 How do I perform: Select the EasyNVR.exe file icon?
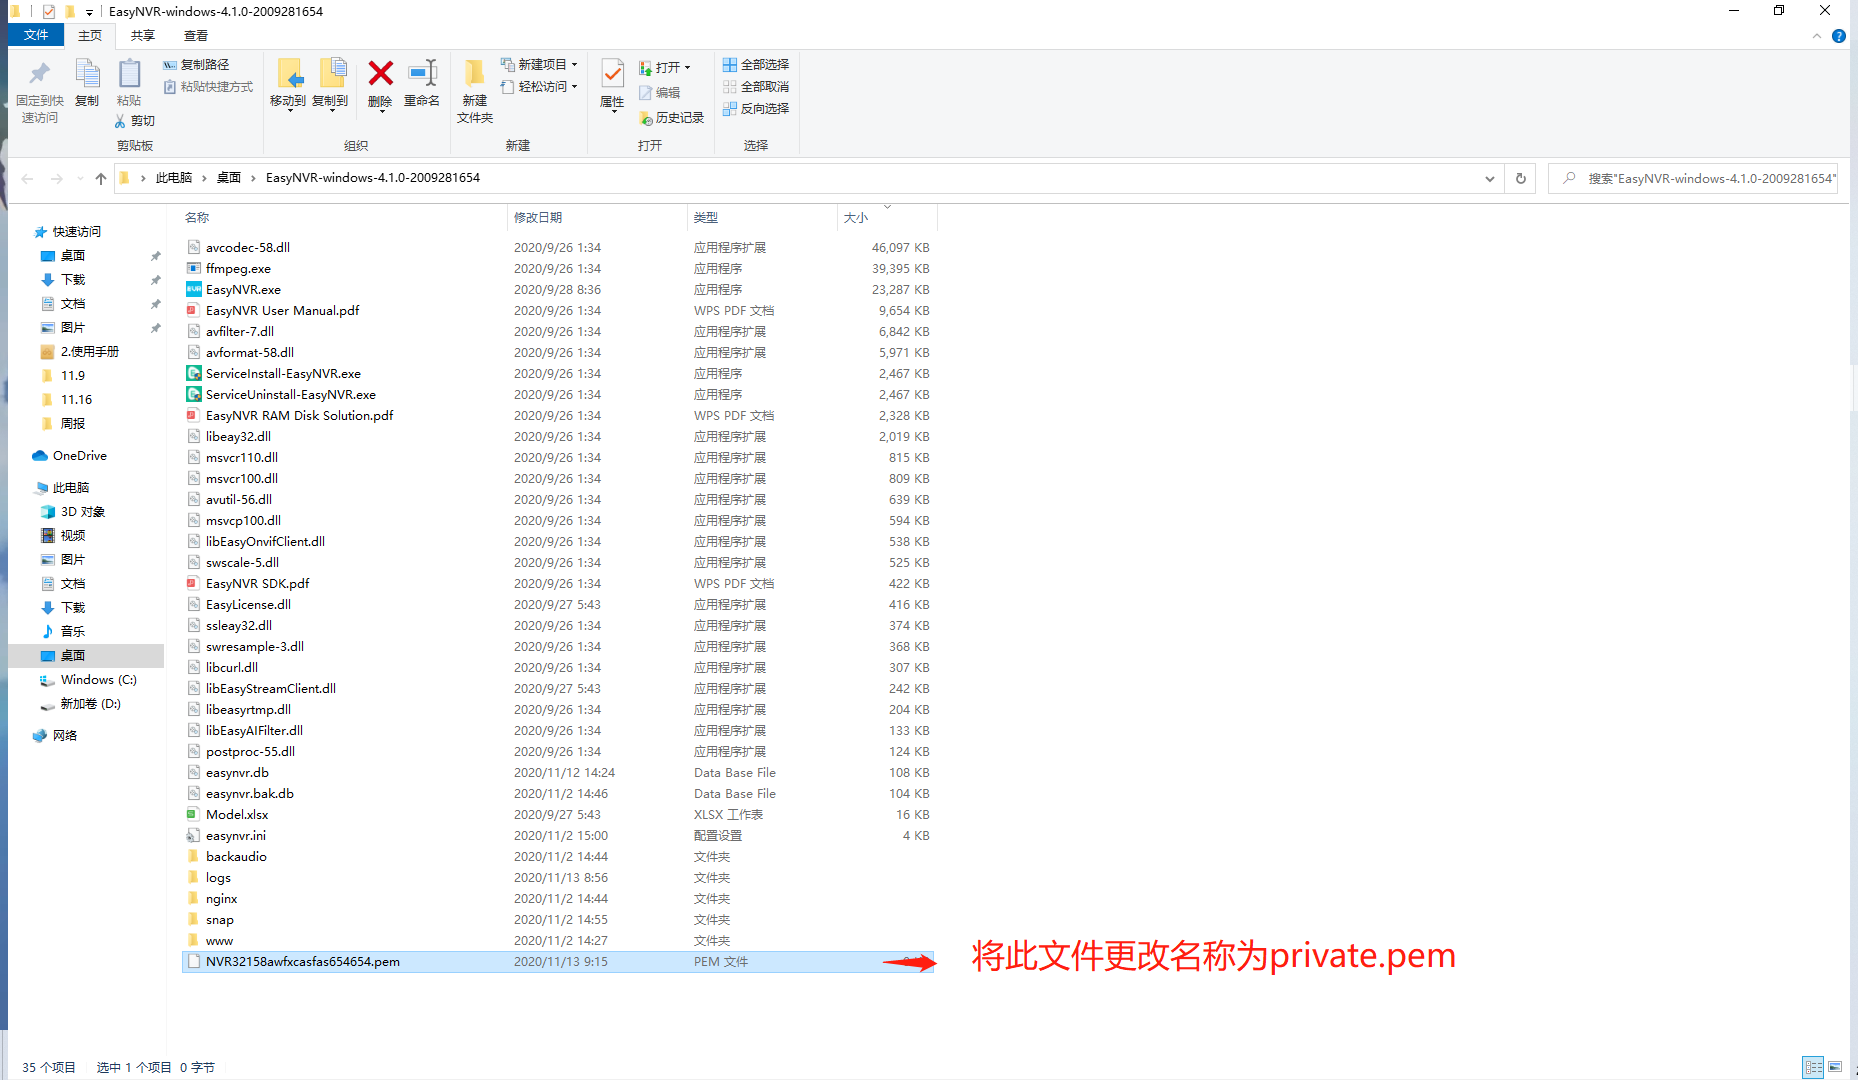click(194, 290)
